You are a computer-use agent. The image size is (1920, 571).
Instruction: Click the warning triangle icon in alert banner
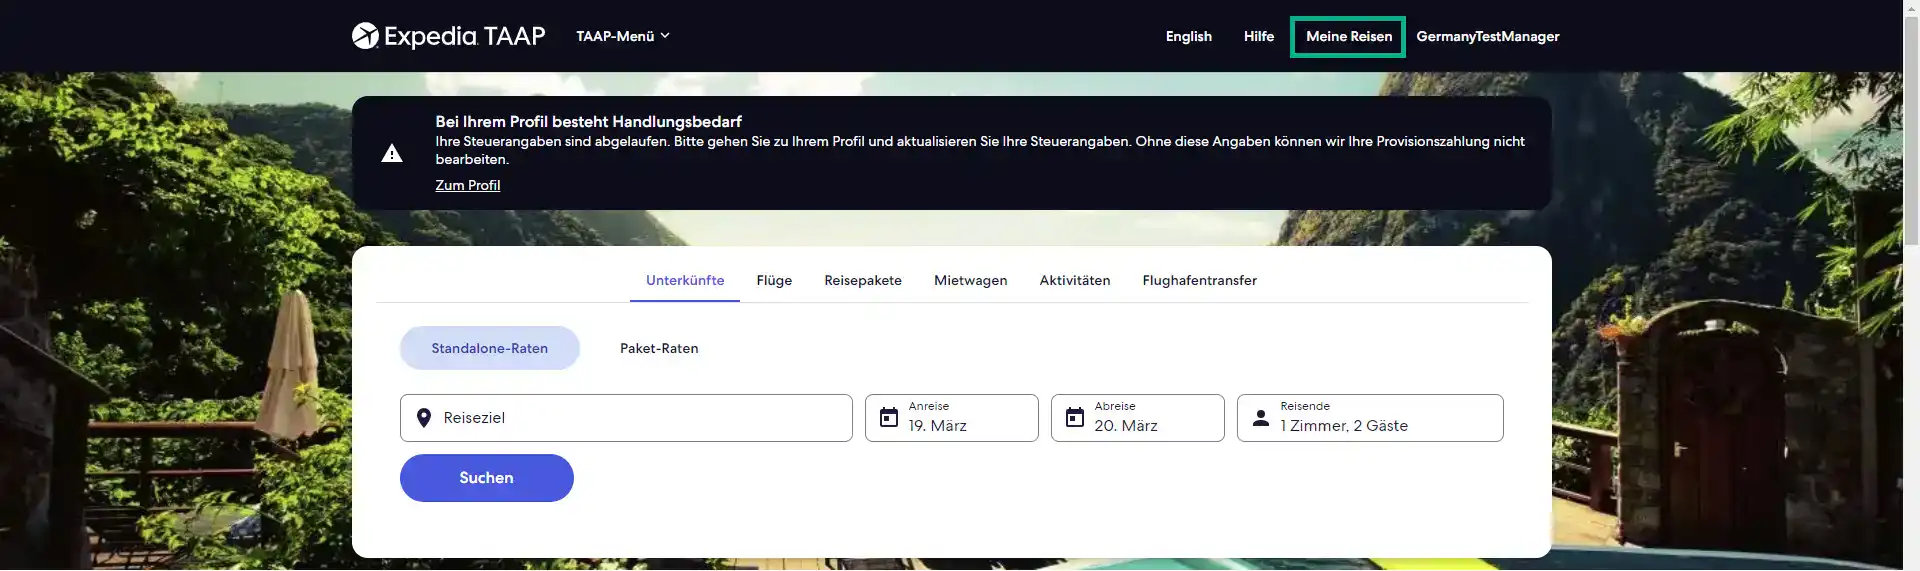pyautogui.click(x=392, y=153)
